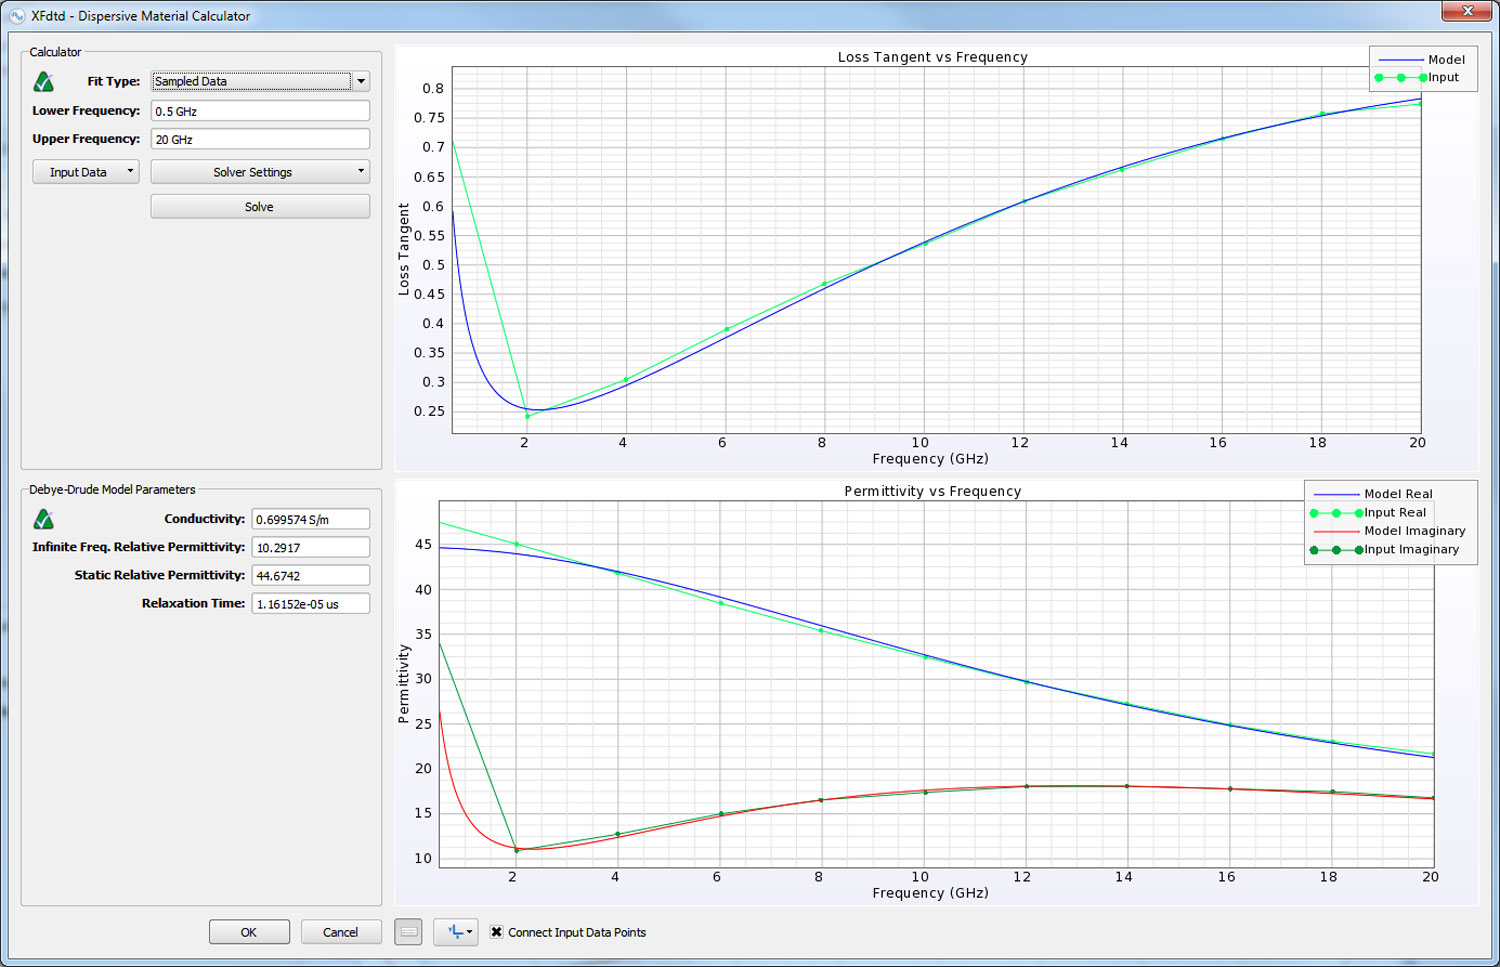Close the Dispersive Material Calculator window
The height and width of the screenshot is (967, 1500).
[x=1467, y=11]
